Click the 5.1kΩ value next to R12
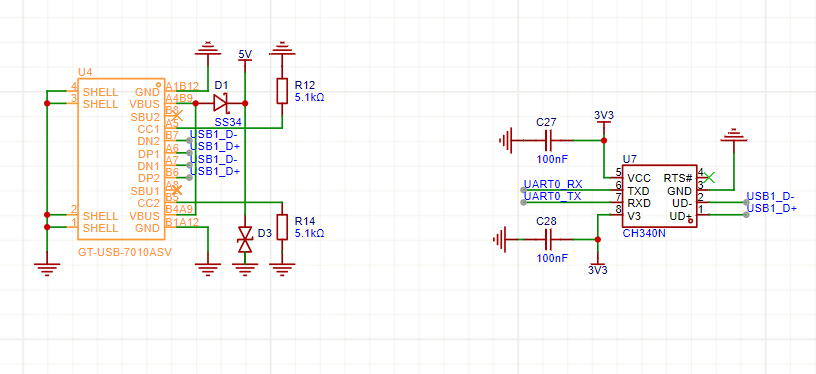Image resolution: width=816 pixels, height=374 pixels. [x=310, y=97]
